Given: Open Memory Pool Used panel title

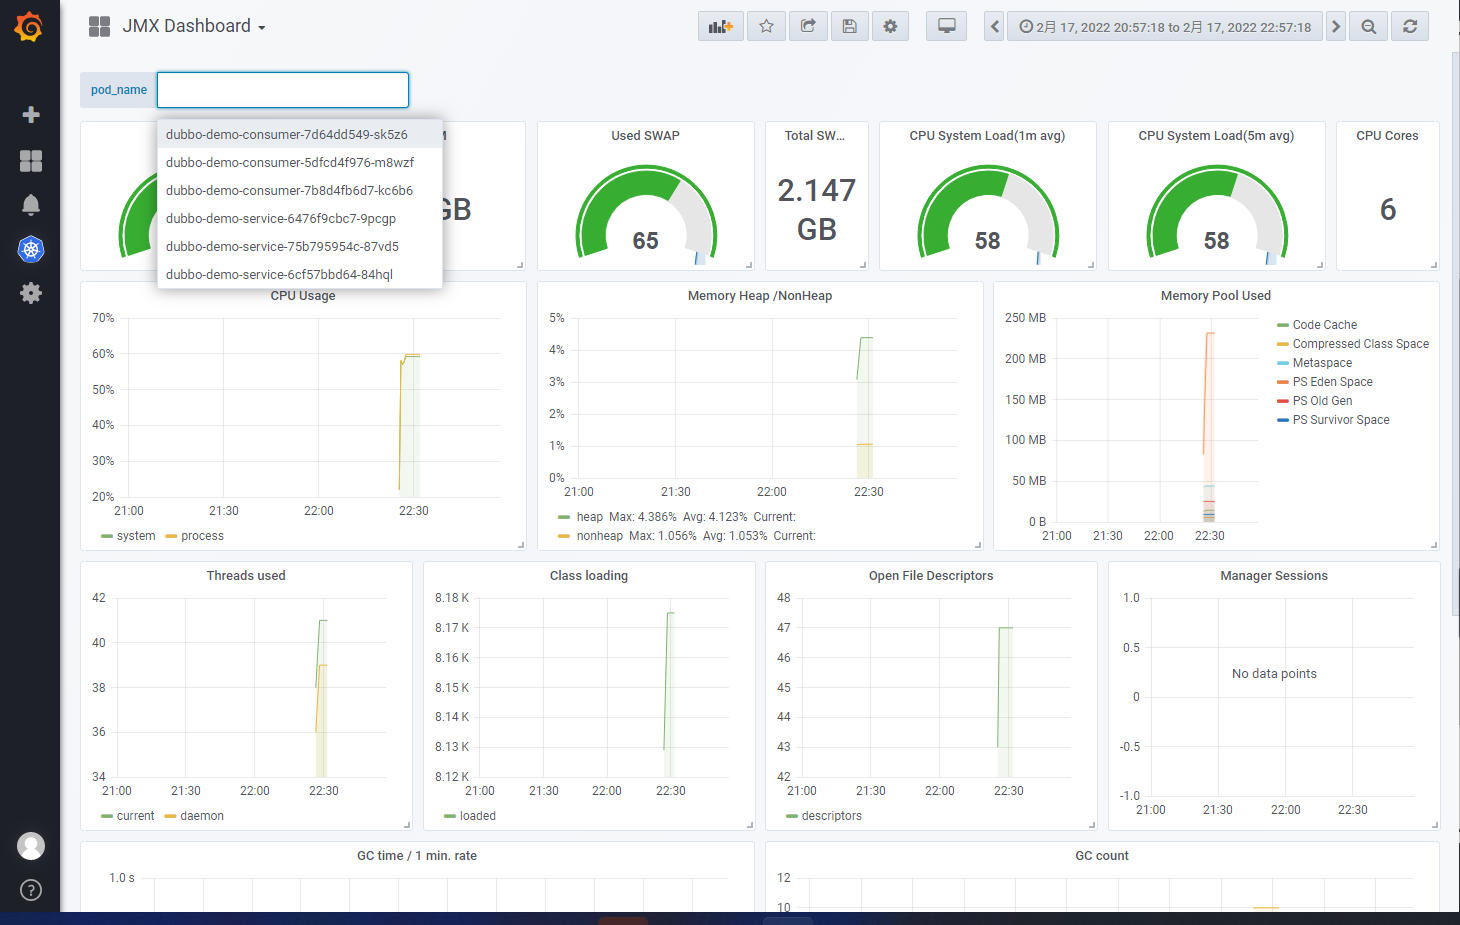Looking at the screenshot, I should coord(1216,296).
